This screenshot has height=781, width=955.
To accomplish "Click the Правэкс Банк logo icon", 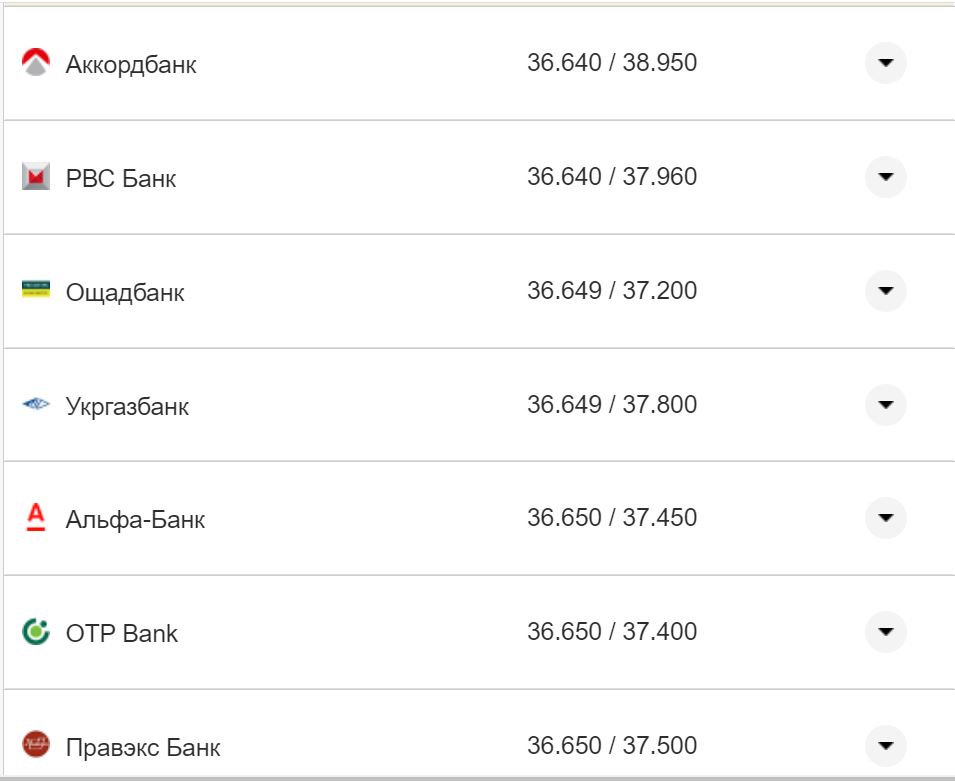I will [36, 745].
